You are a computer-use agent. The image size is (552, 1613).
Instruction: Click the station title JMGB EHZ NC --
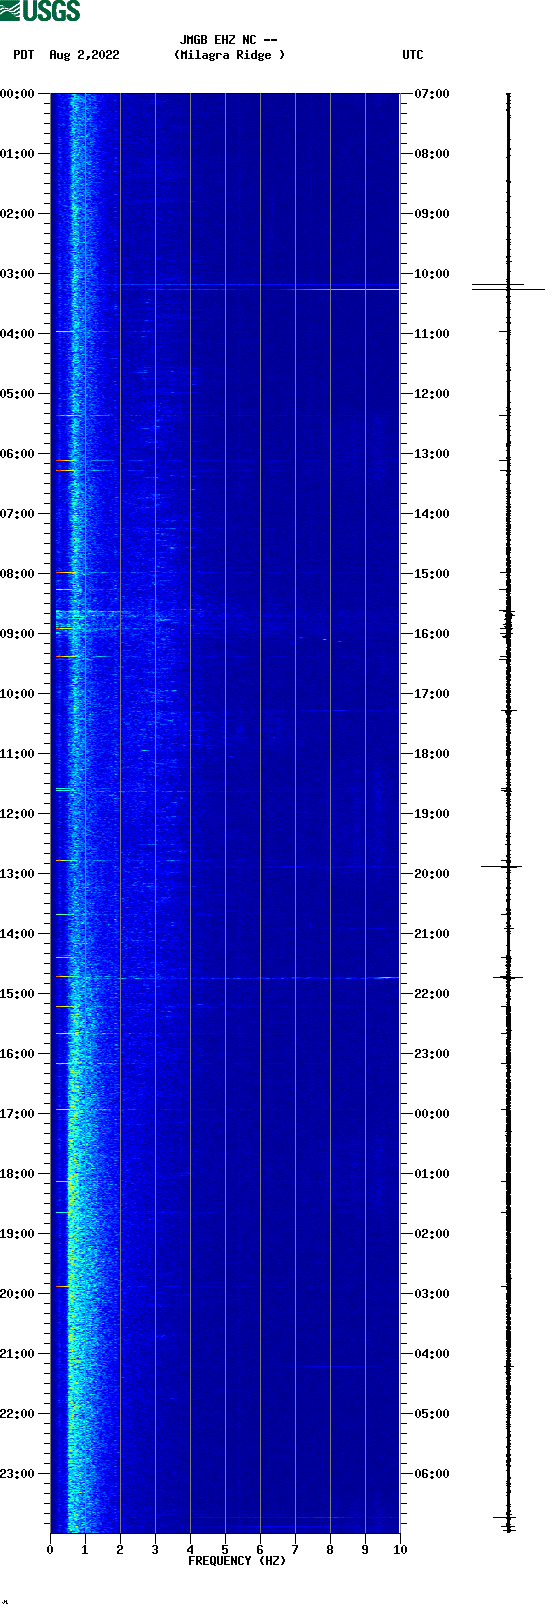point(229,40)
